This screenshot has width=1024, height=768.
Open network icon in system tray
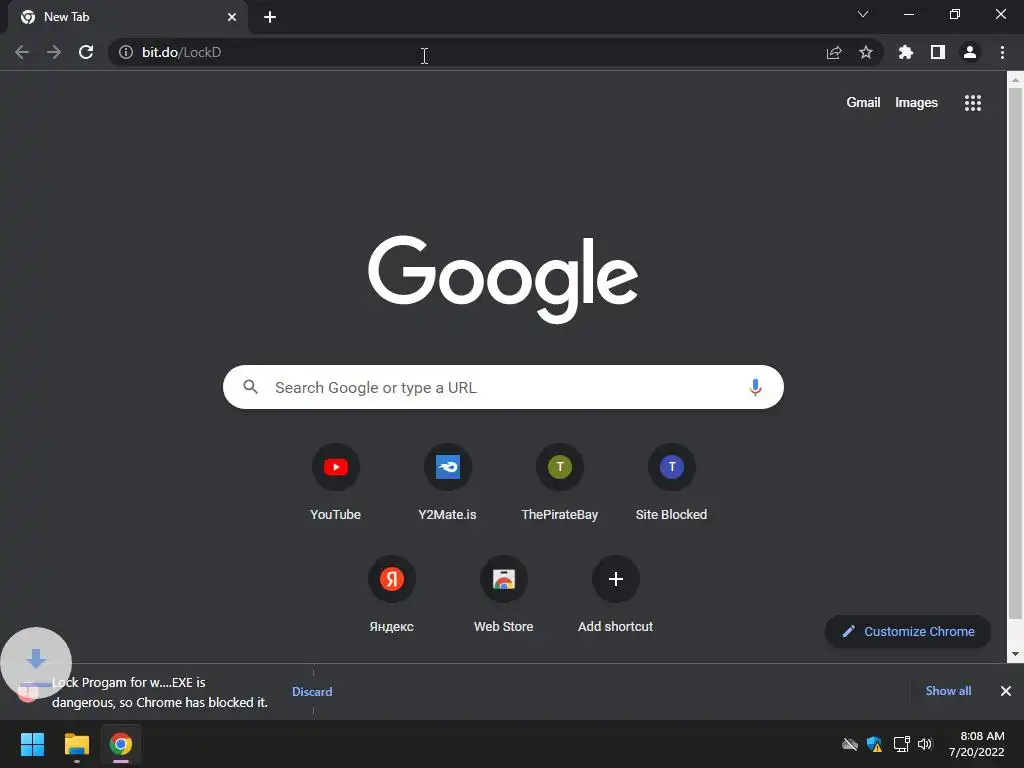point(901,744)
